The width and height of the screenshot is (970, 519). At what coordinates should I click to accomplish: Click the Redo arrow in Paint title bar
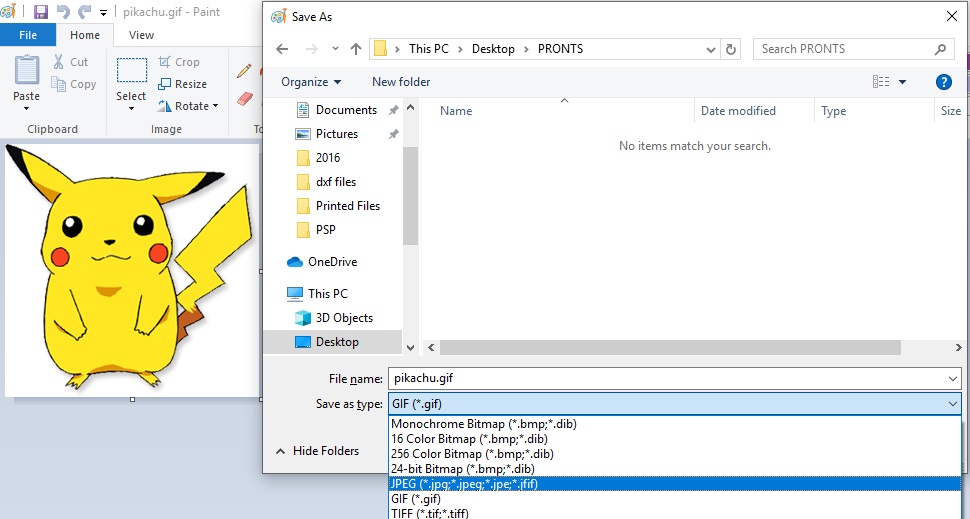[x=84, y=12]
